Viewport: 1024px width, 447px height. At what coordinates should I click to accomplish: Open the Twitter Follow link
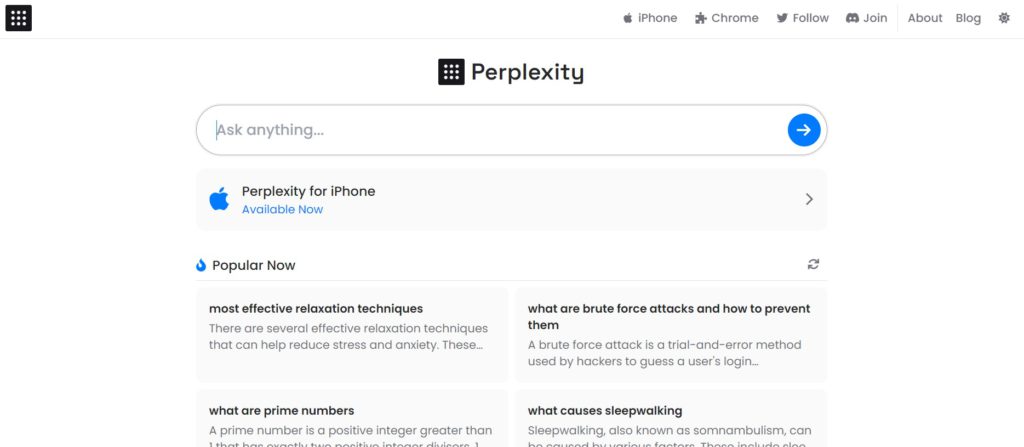coord(803,18)
